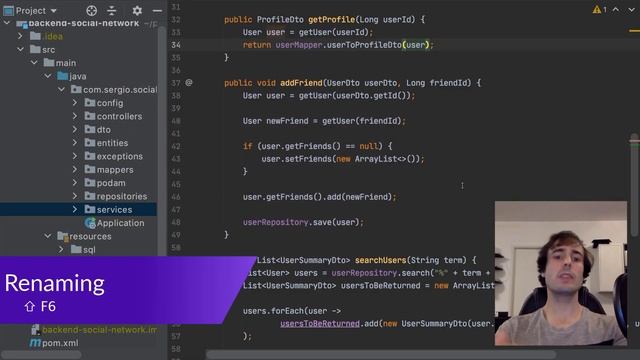Expand the .idea folder
The image size is (640, 360).
(20, 36)
